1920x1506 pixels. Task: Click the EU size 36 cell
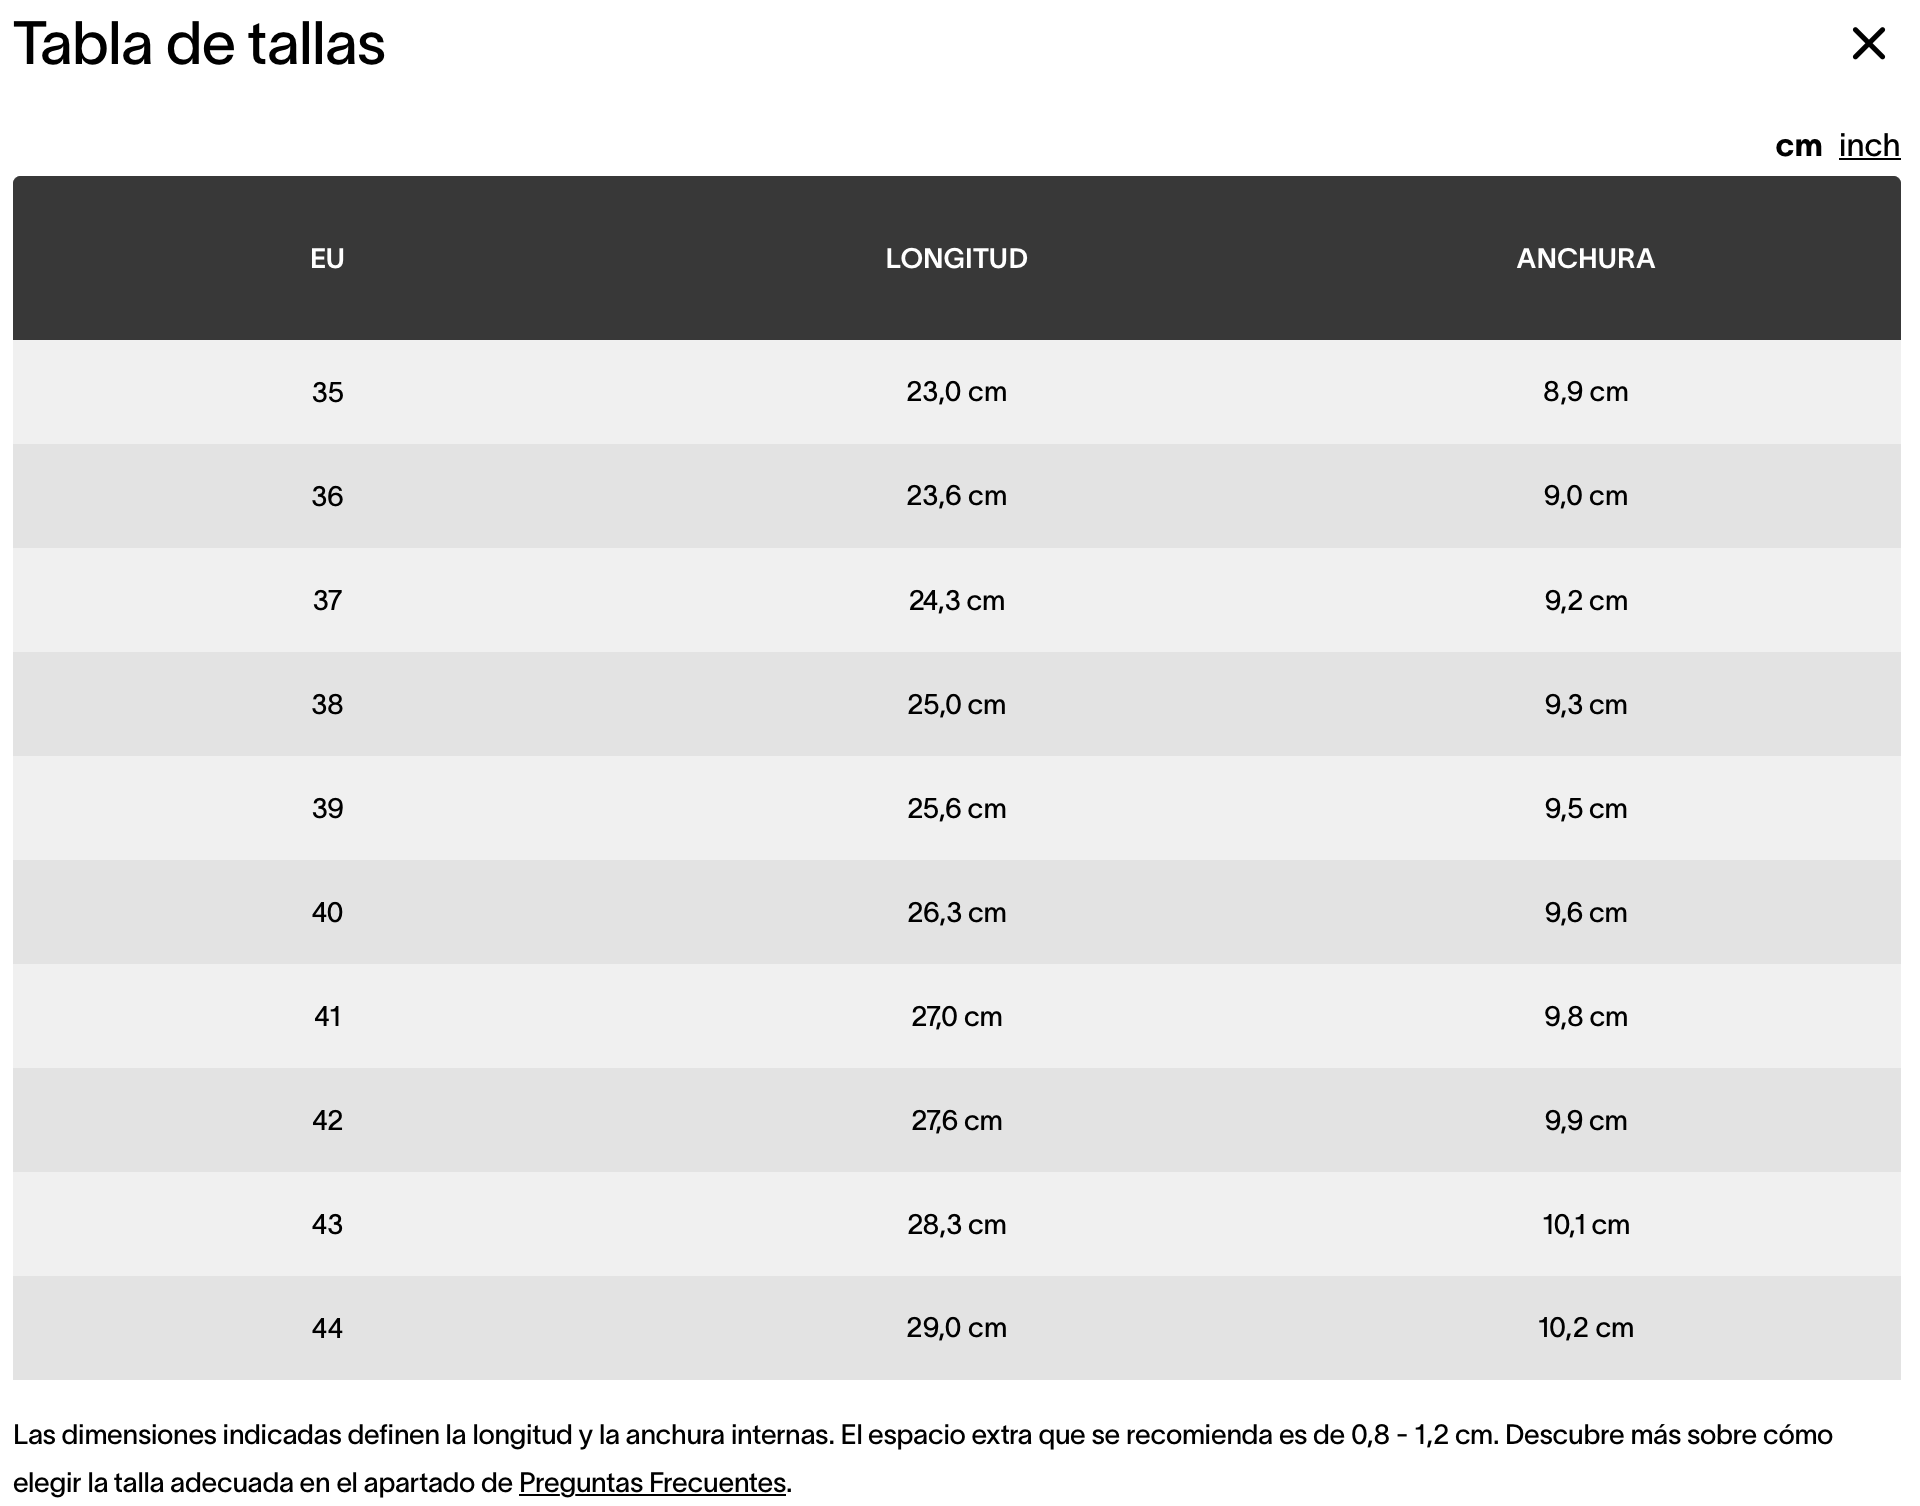(x=327, y=496)
